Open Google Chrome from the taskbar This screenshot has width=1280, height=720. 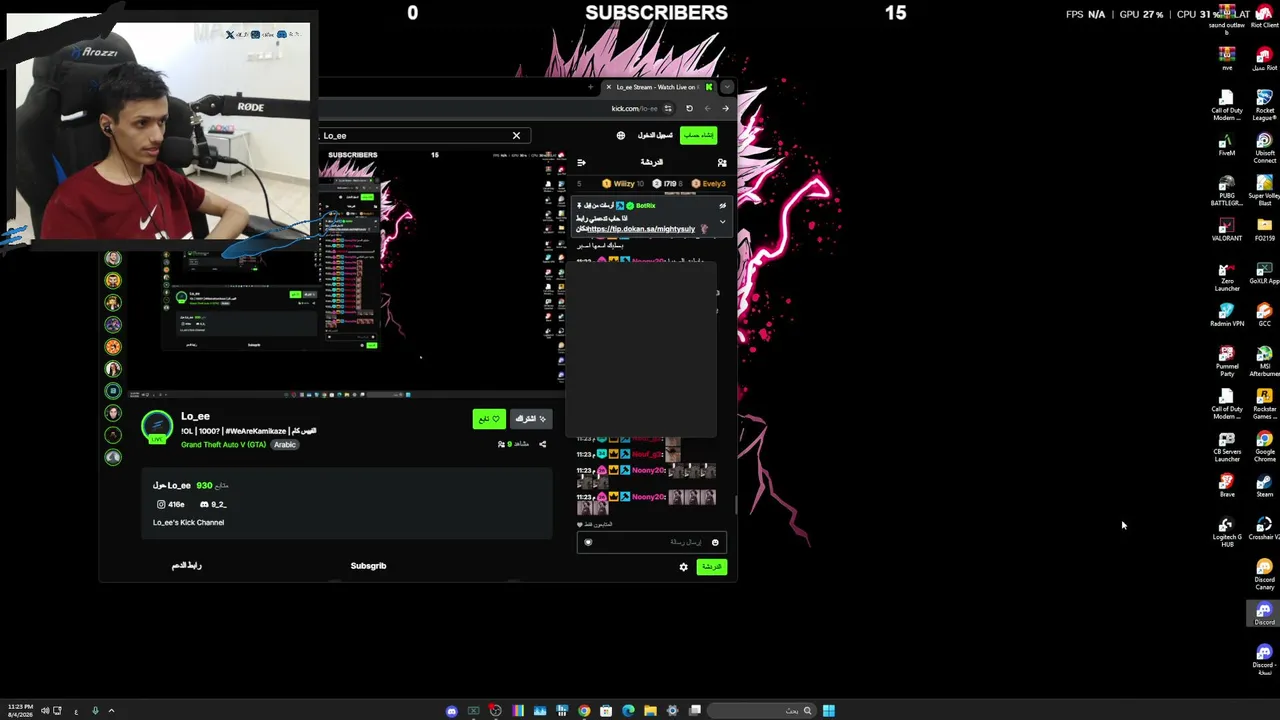(x=584, y=711)
